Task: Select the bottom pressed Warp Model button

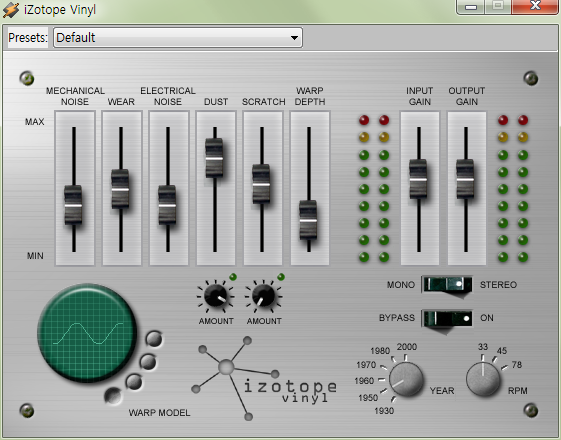Action: [x=113, y=396]
